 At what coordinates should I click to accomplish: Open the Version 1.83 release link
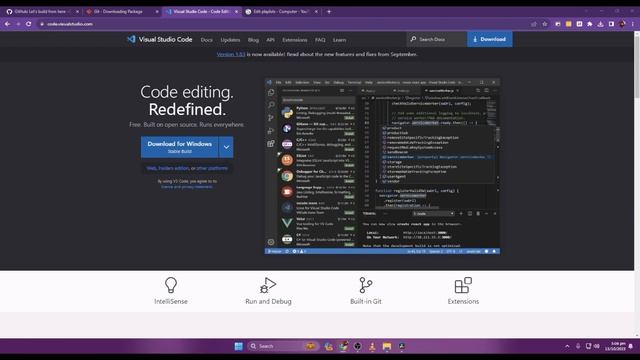pyautogui.click(x=231, y=54)
